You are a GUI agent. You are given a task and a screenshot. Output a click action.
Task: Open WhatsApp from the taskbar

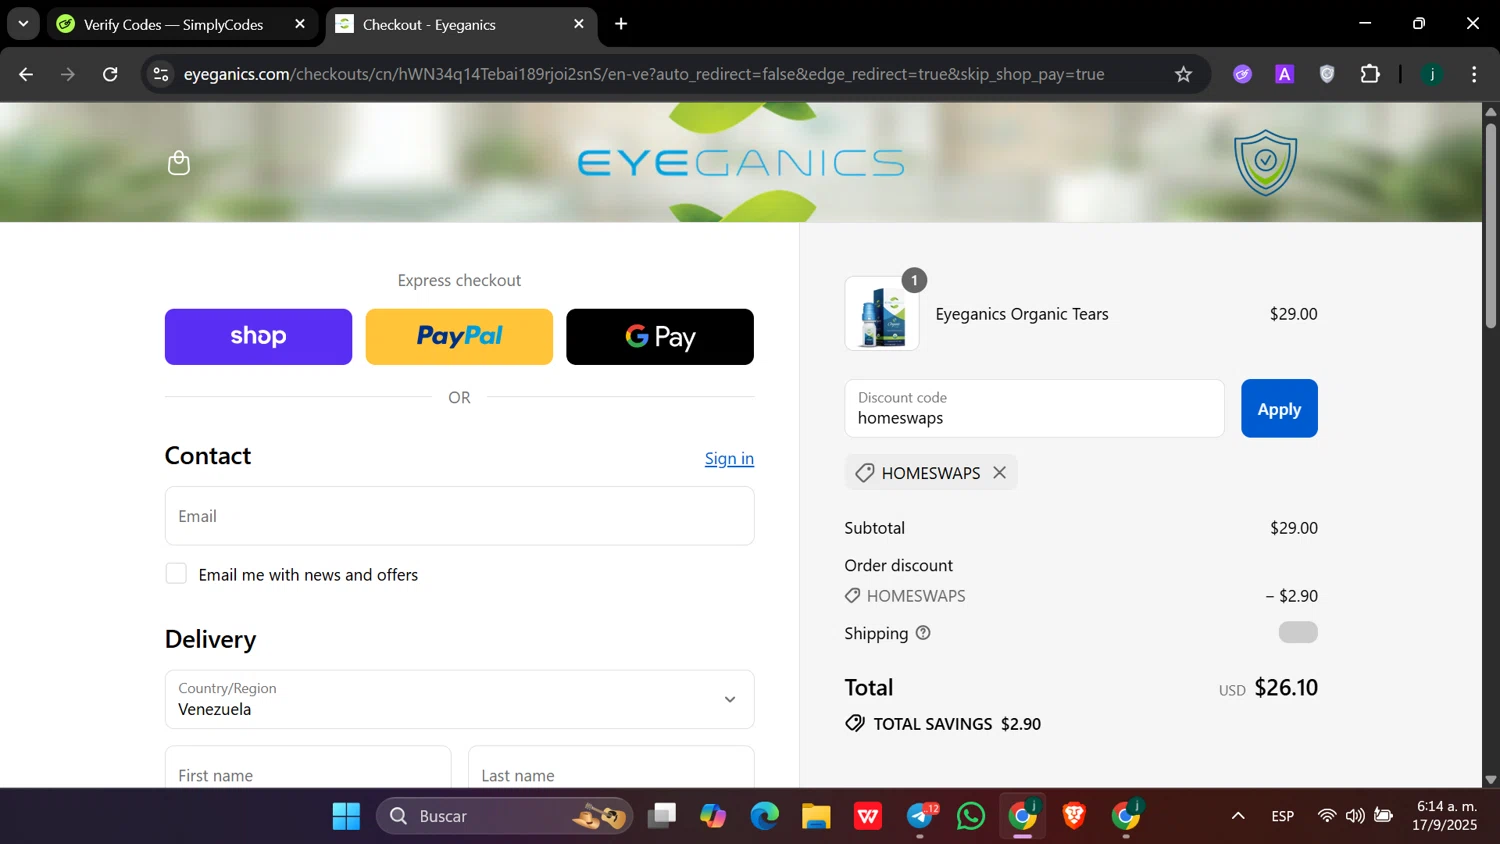[x=971, y=816]
